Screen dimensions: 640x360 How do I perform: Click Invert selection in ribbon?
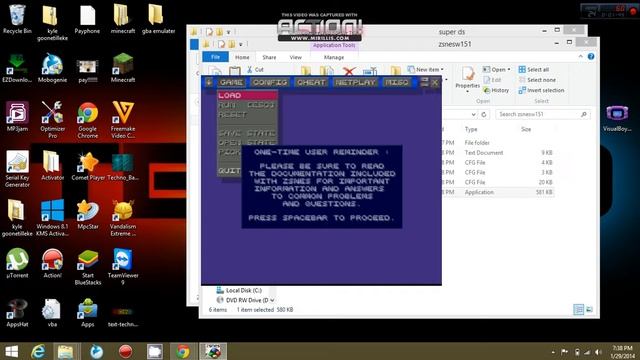pos(542,90)
